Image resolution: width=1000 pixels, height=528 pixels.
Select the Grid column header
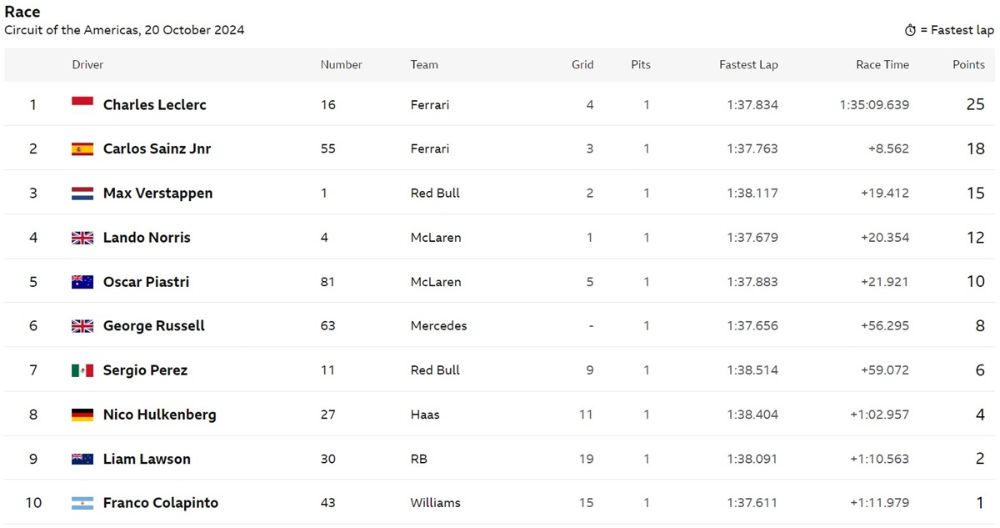point(582,64)
